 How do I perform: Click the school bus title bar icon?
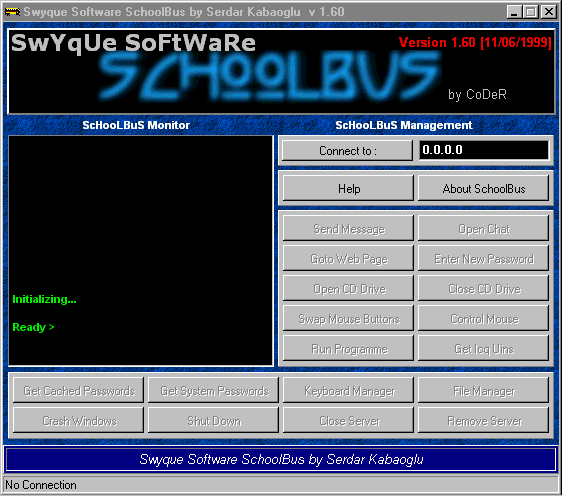12,12
